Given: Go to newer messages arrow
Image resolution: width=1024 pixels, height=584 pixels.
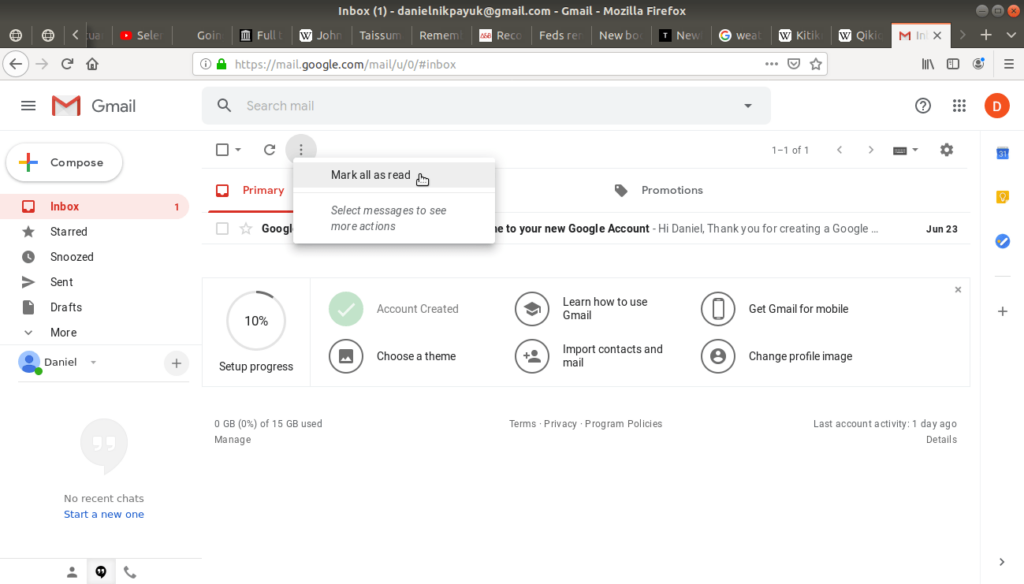Looking at the screenshot, I should tap(840, 150).
